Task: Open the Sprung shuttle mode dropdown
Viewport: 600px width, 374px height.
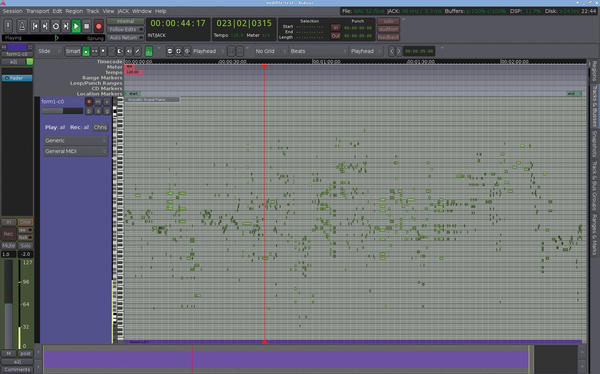Action: click(96, 38)
